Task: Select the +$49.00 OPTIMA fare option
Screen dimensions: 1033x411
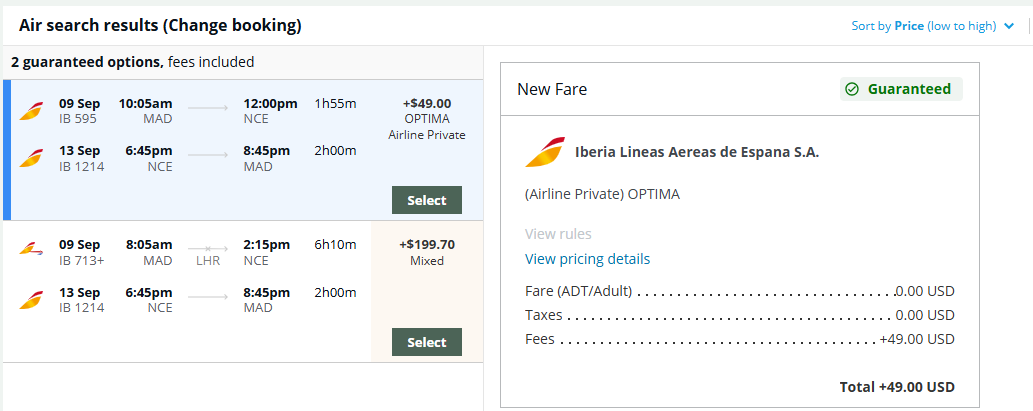Action: pyautogui.click(x=427, y=200)
